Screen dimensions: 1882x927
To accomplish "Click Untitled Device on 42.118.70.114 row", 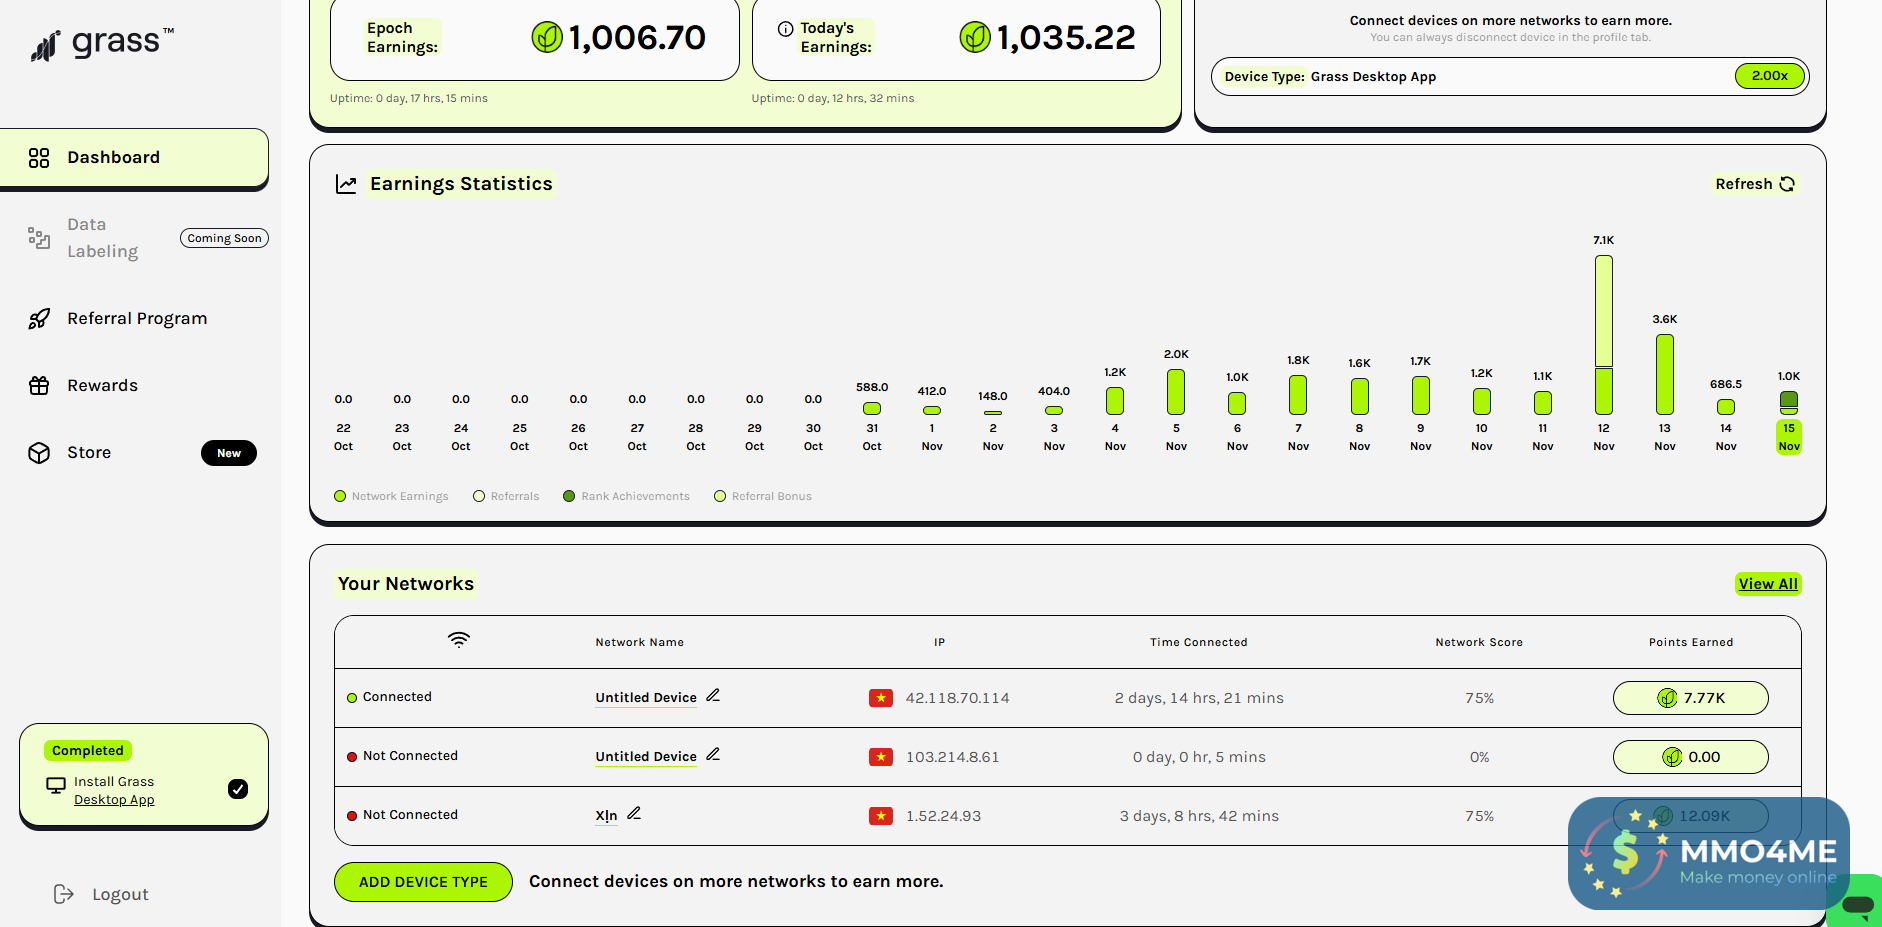I will [x=646, y=698].
